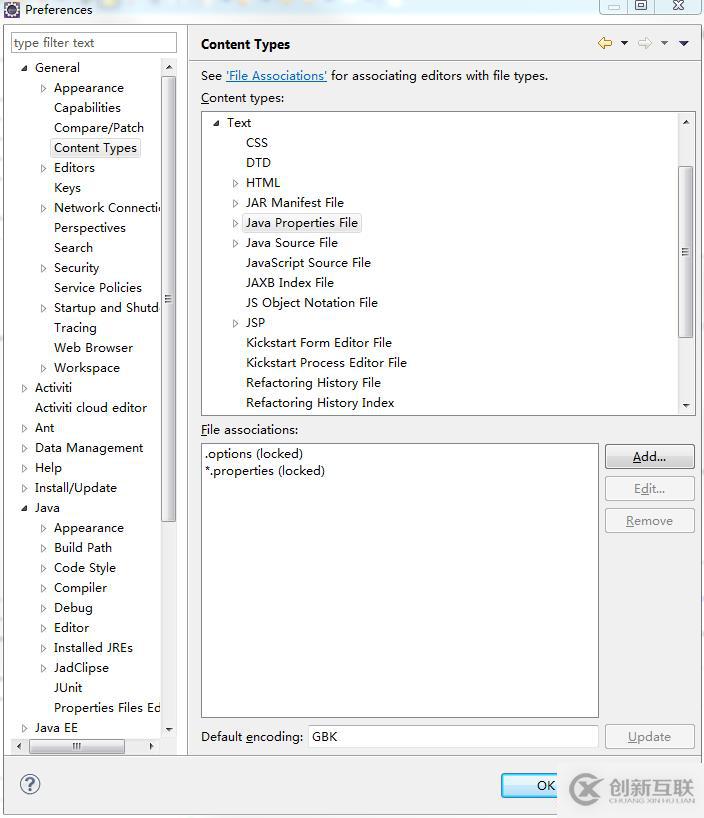Open the help question mark icon
704x818 pixels.
tap(30, 784)
